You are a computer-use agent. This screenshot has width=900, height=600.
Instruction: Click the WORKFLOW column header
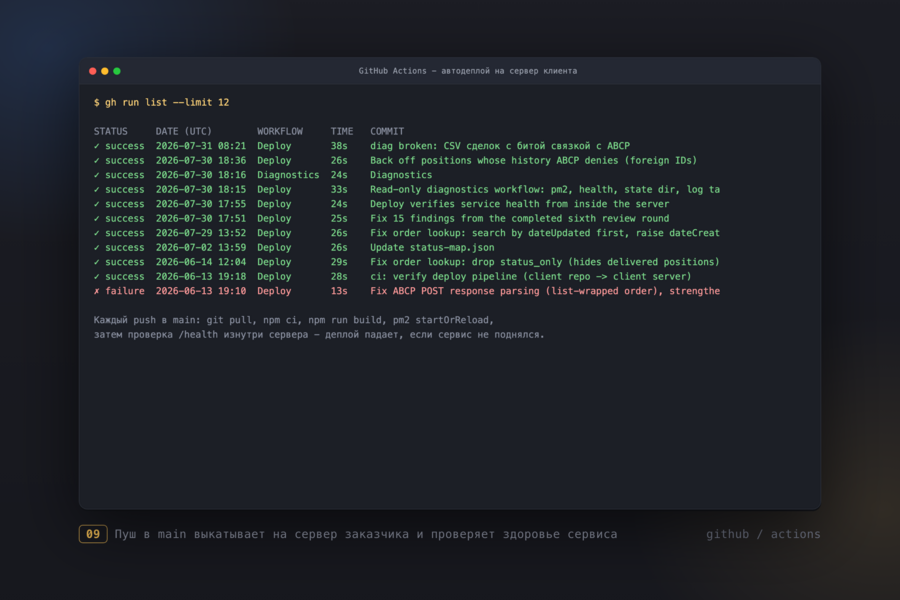(x=280, y=131)
